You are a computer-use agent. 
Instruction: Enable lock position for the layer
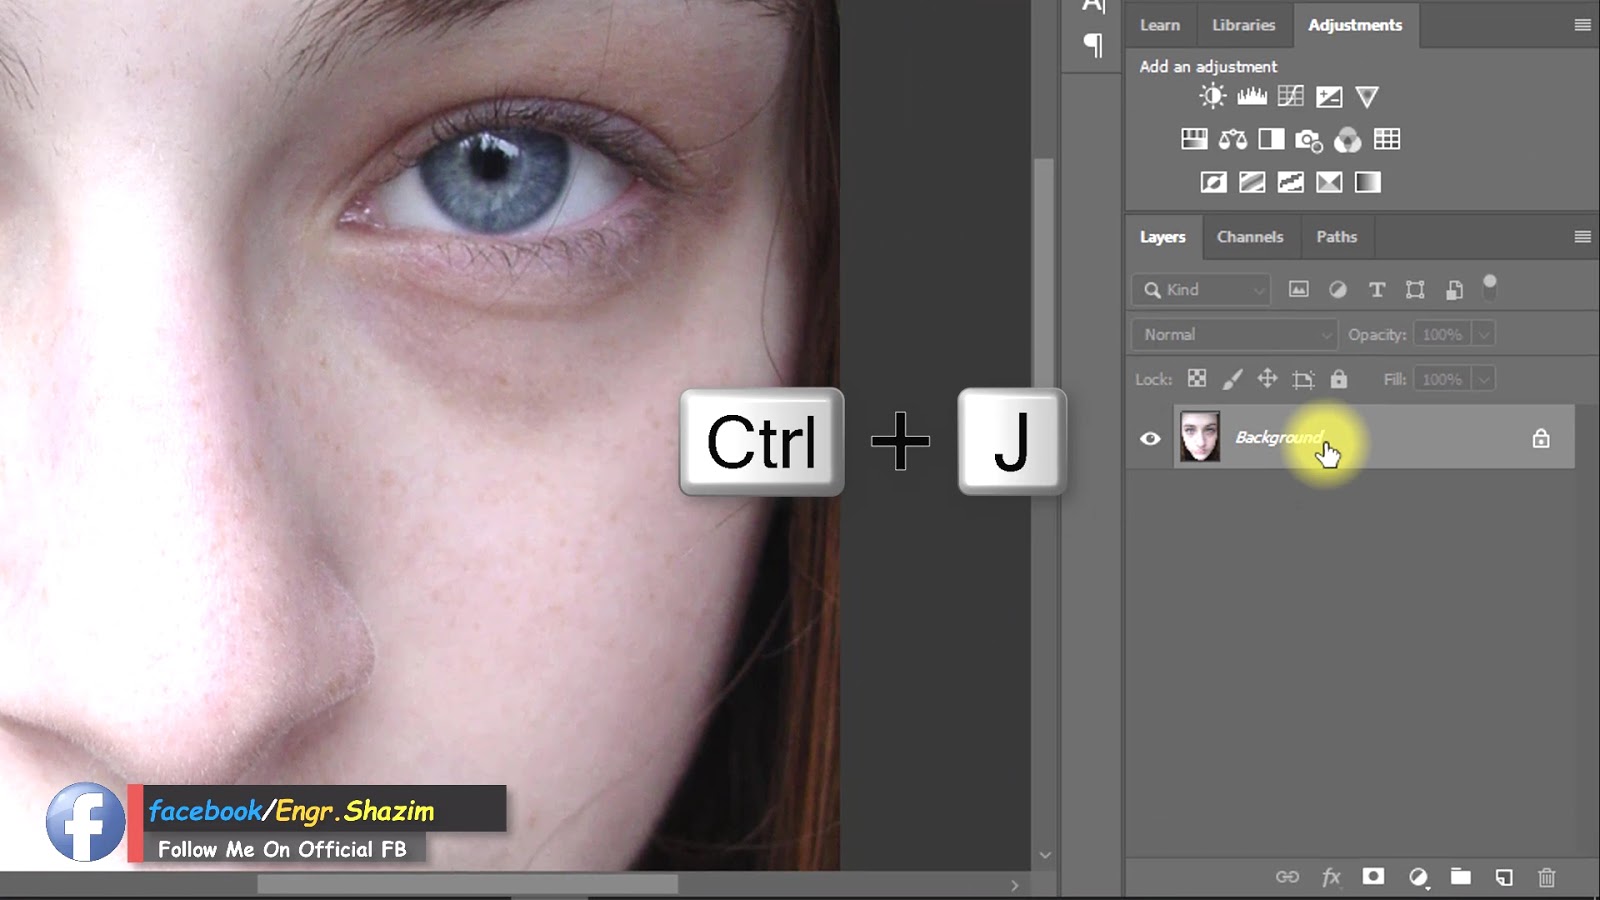point(1268,379)
